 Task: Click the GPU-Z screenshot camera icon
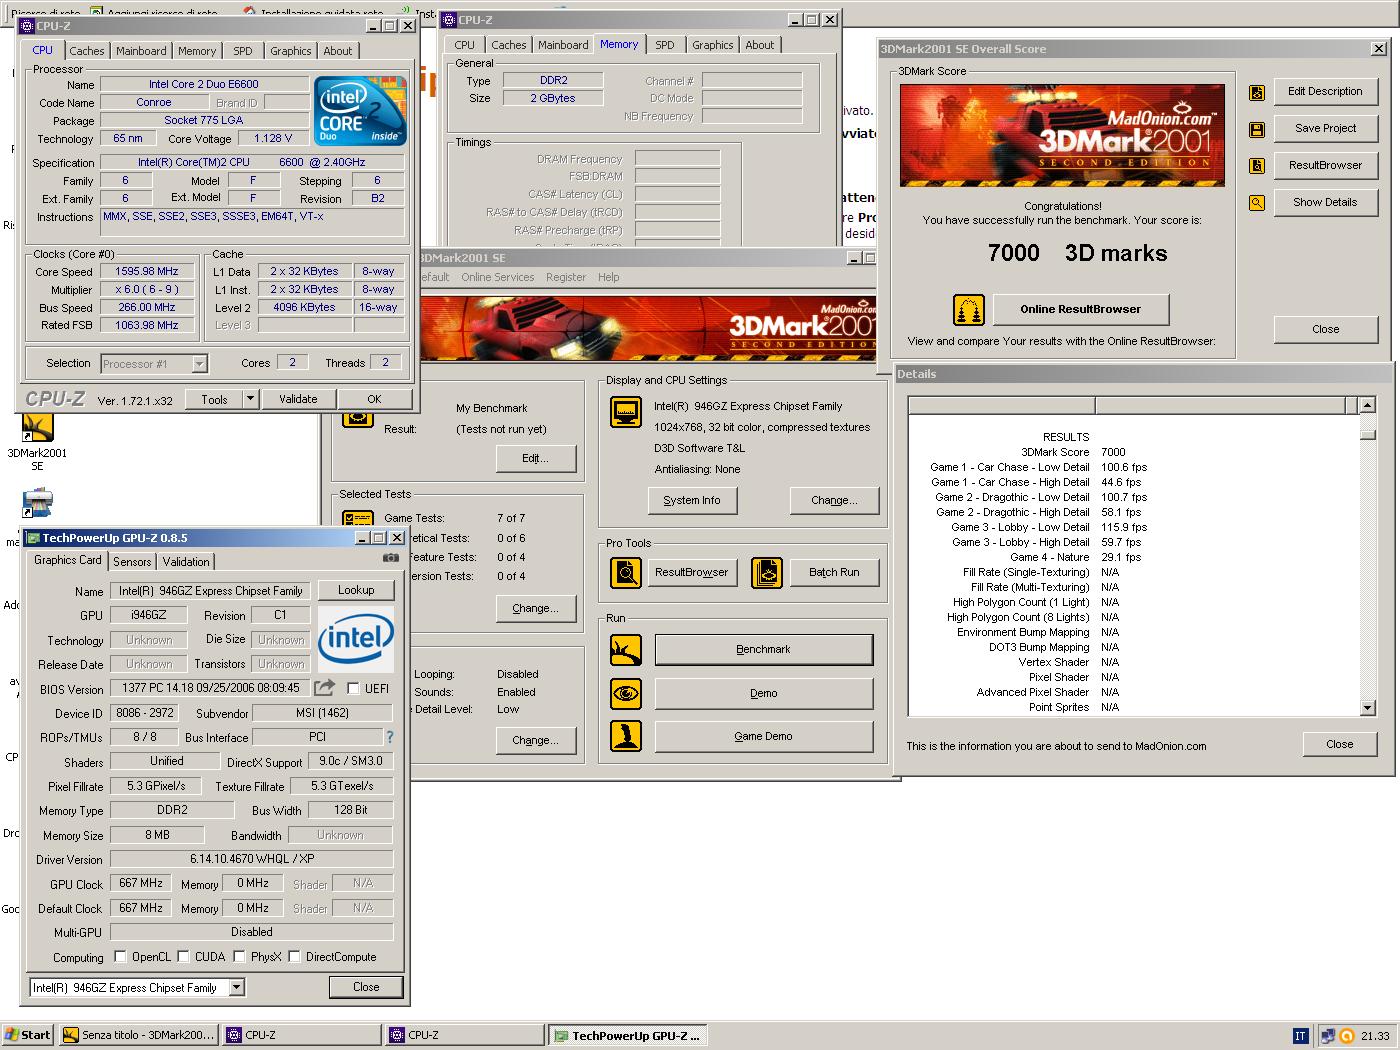pyautogui.click(x=391, y=558)
